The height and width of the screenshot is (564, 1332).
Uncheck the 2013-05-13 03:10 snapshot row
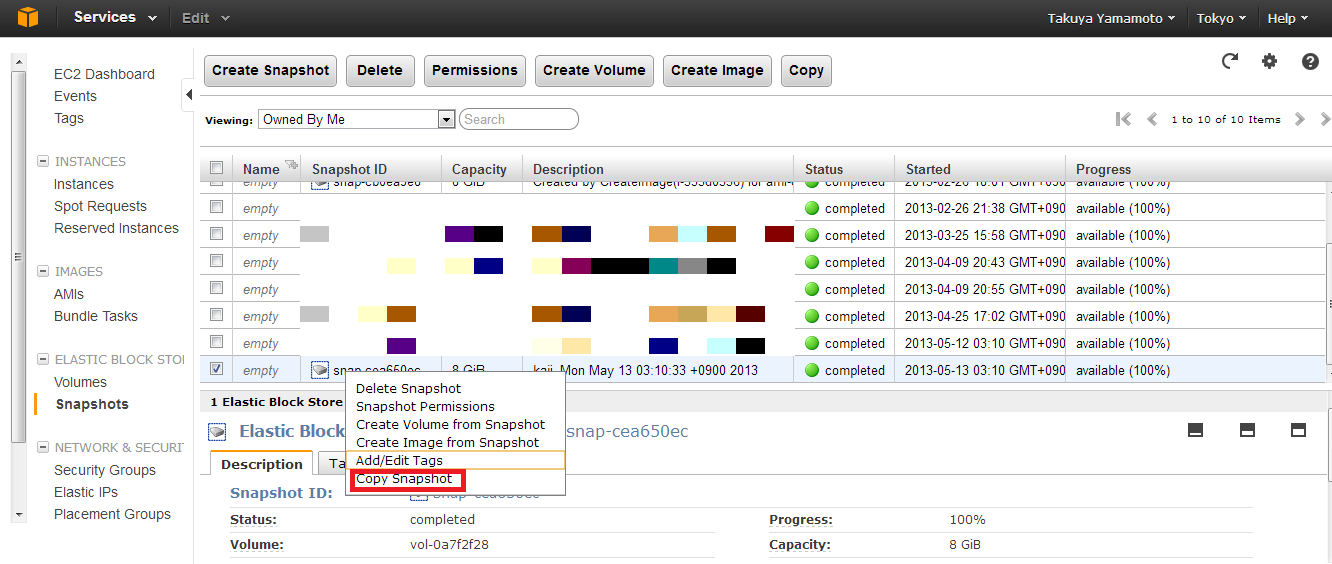pyautogui.click(x=216, y=369)
